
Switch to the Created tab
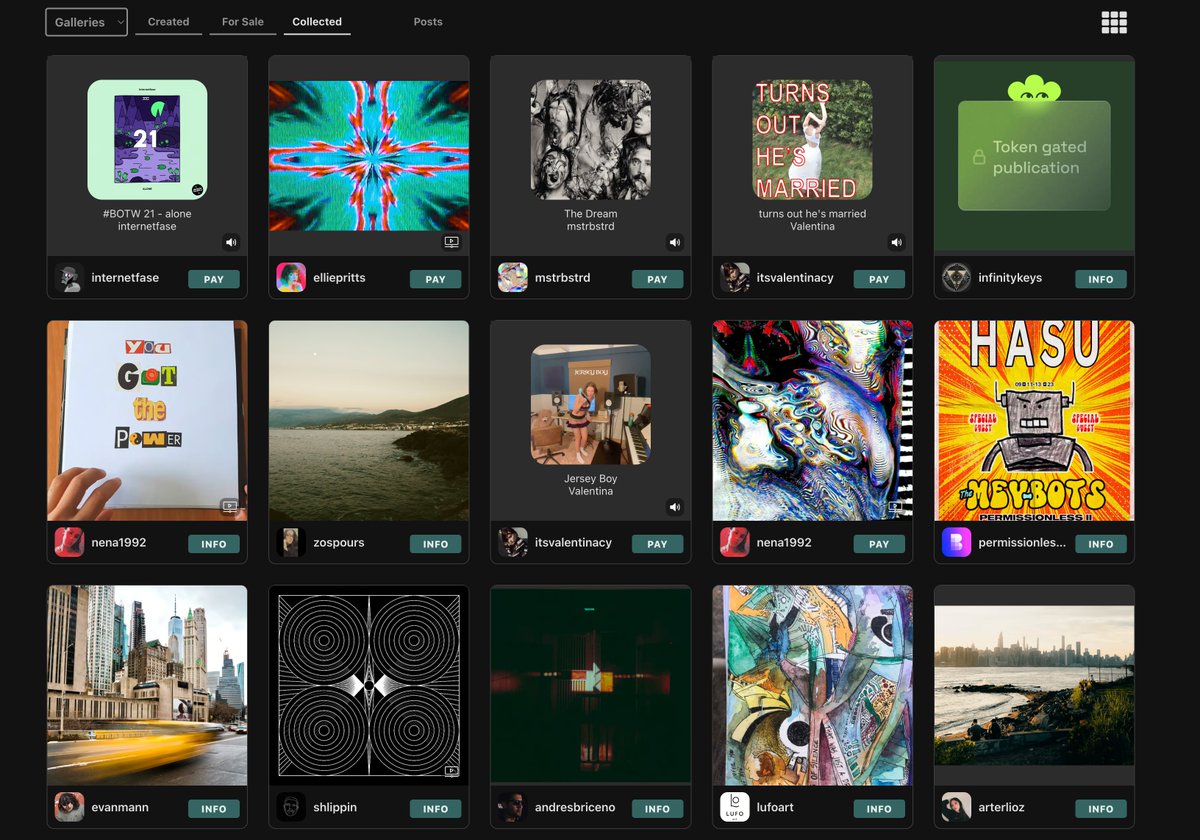[x=168, y=22]
